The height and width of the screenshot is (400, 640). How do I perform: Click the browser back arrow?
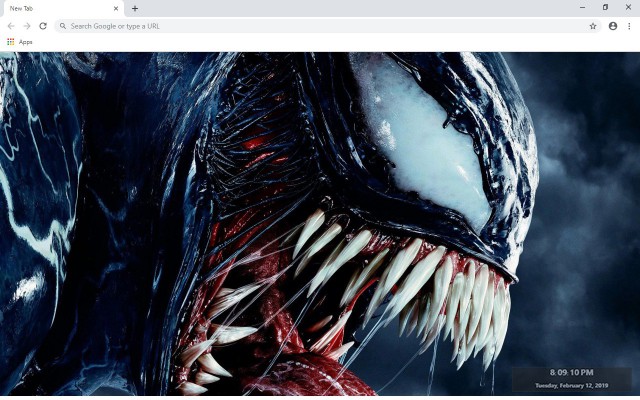pos(11,26)
